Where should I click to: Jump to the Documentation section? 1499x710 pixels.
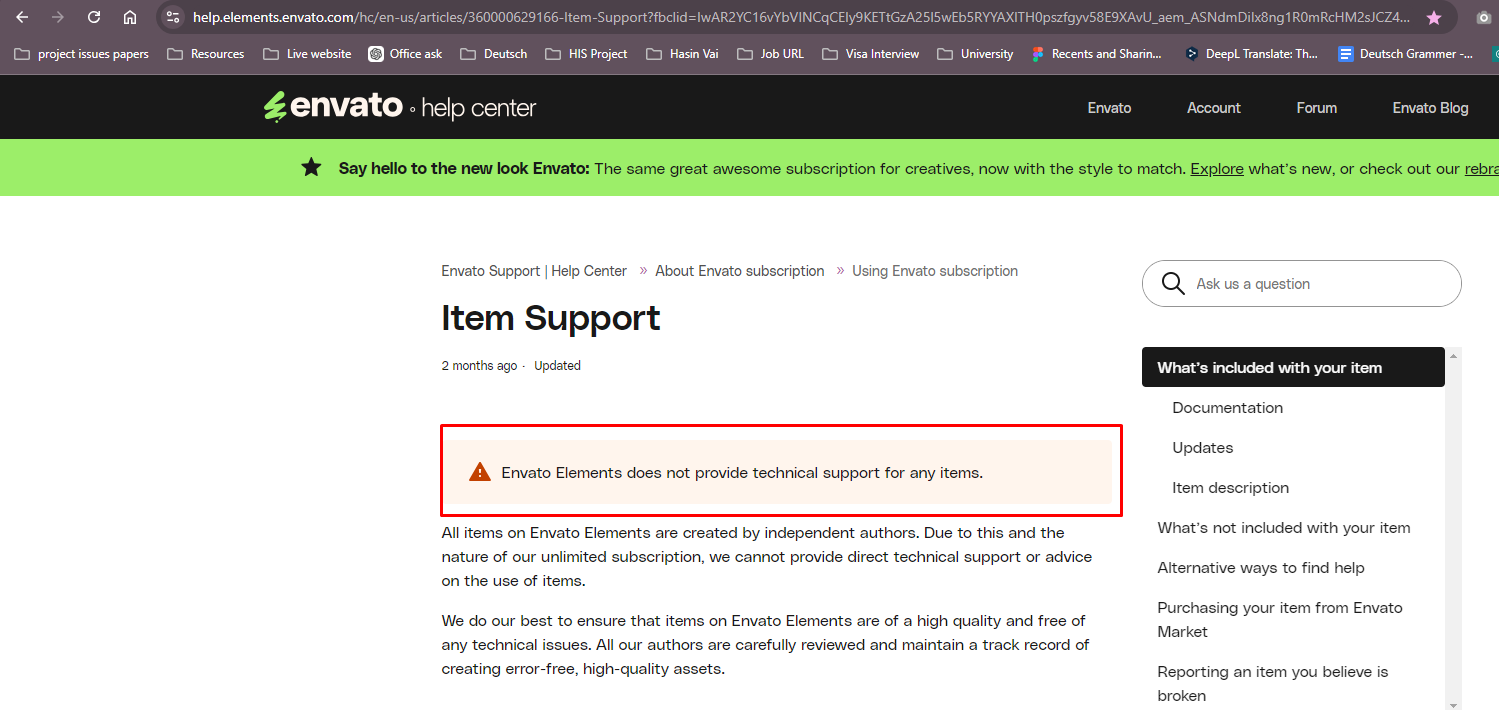tap(1228, 408)
